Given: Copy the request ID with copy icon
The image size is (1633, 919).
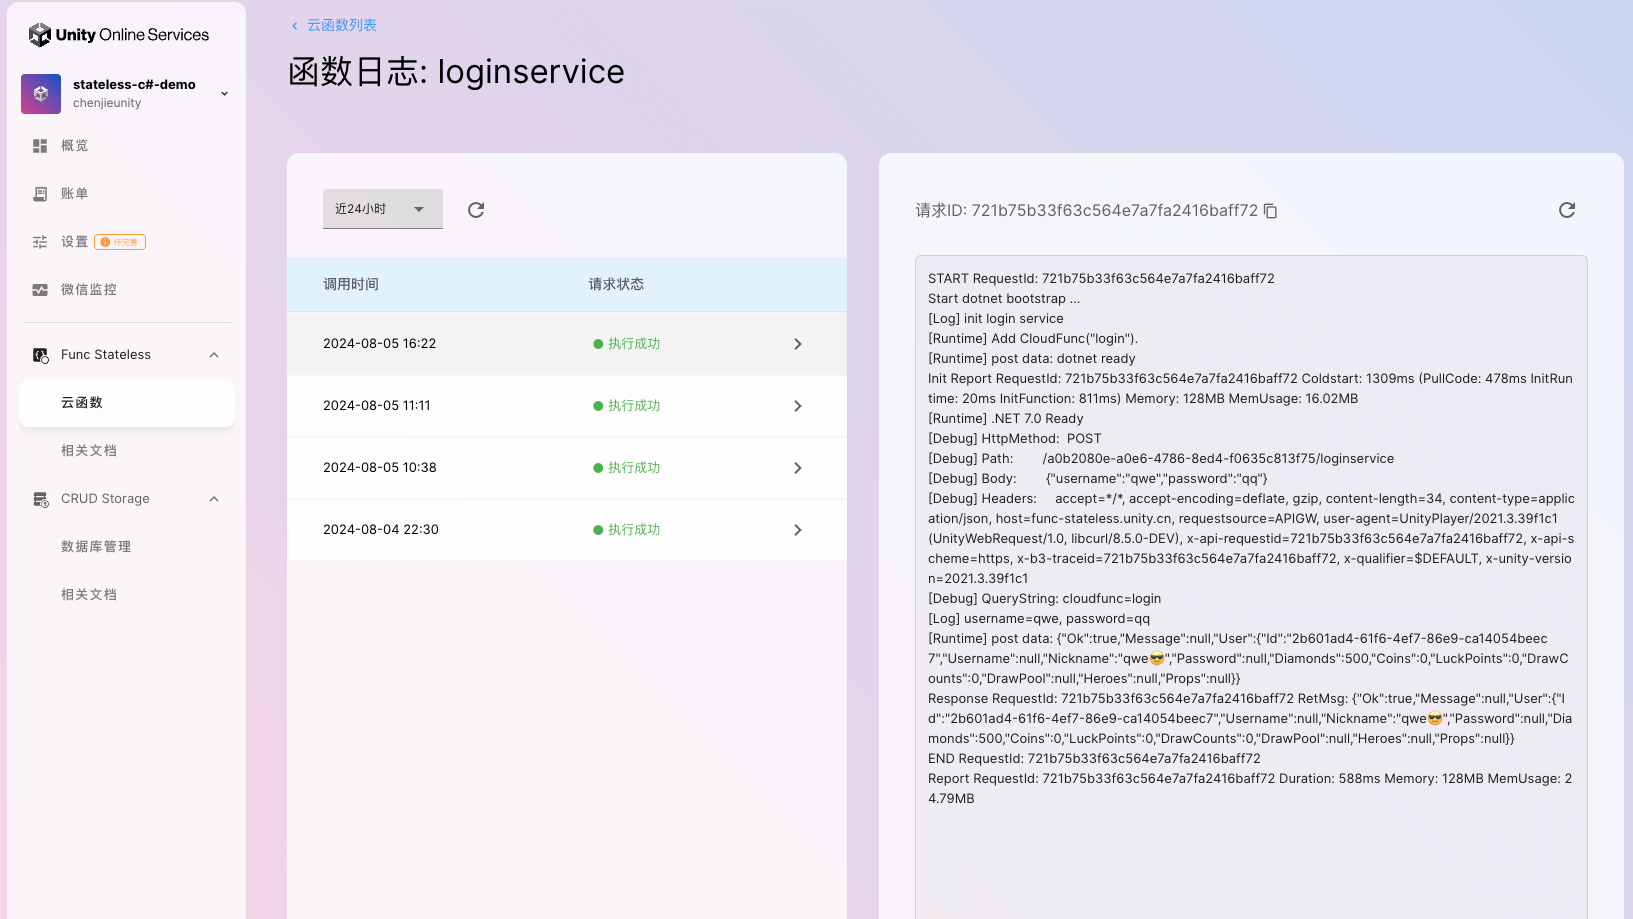Looking at the screenshot, I should [x=1270, y=211].
